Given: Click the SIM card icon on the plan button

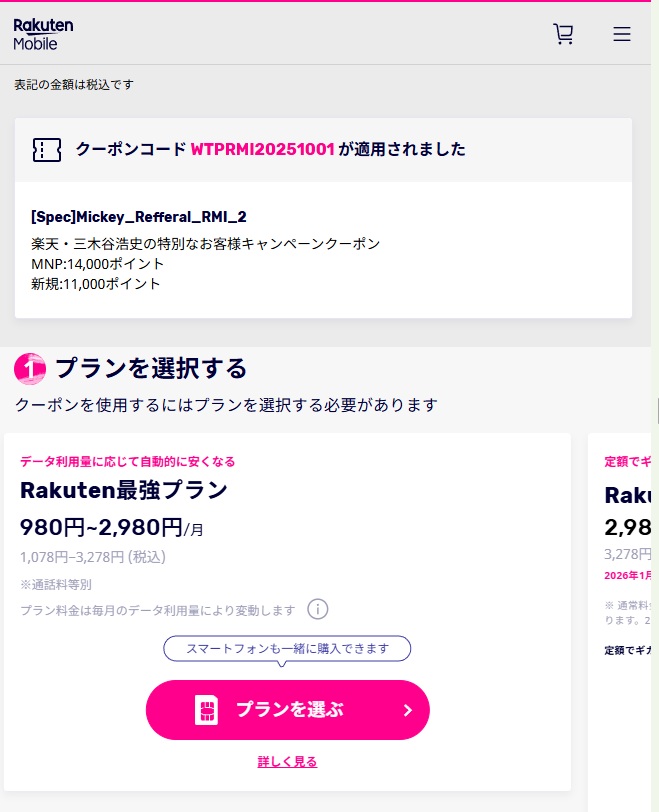Looking at the screenshot, I should [206, 710].
